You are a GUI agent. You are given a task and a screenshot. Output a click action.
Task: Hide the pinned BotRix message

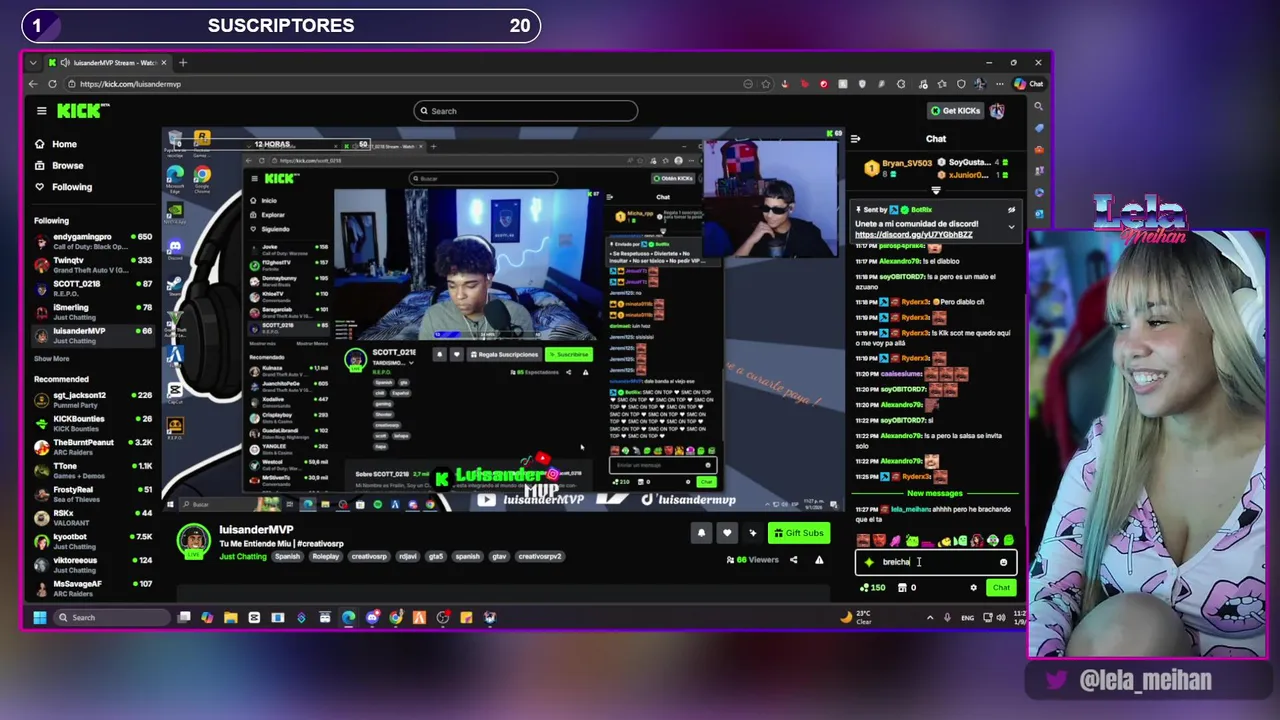1011,210
